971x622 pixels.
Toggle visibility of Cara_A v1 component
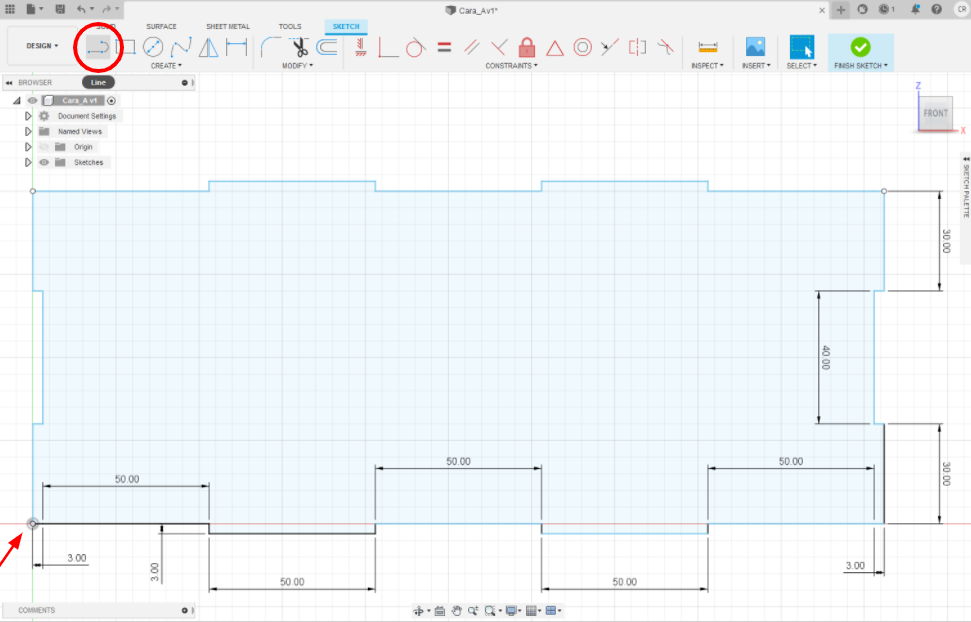[32, 100]
